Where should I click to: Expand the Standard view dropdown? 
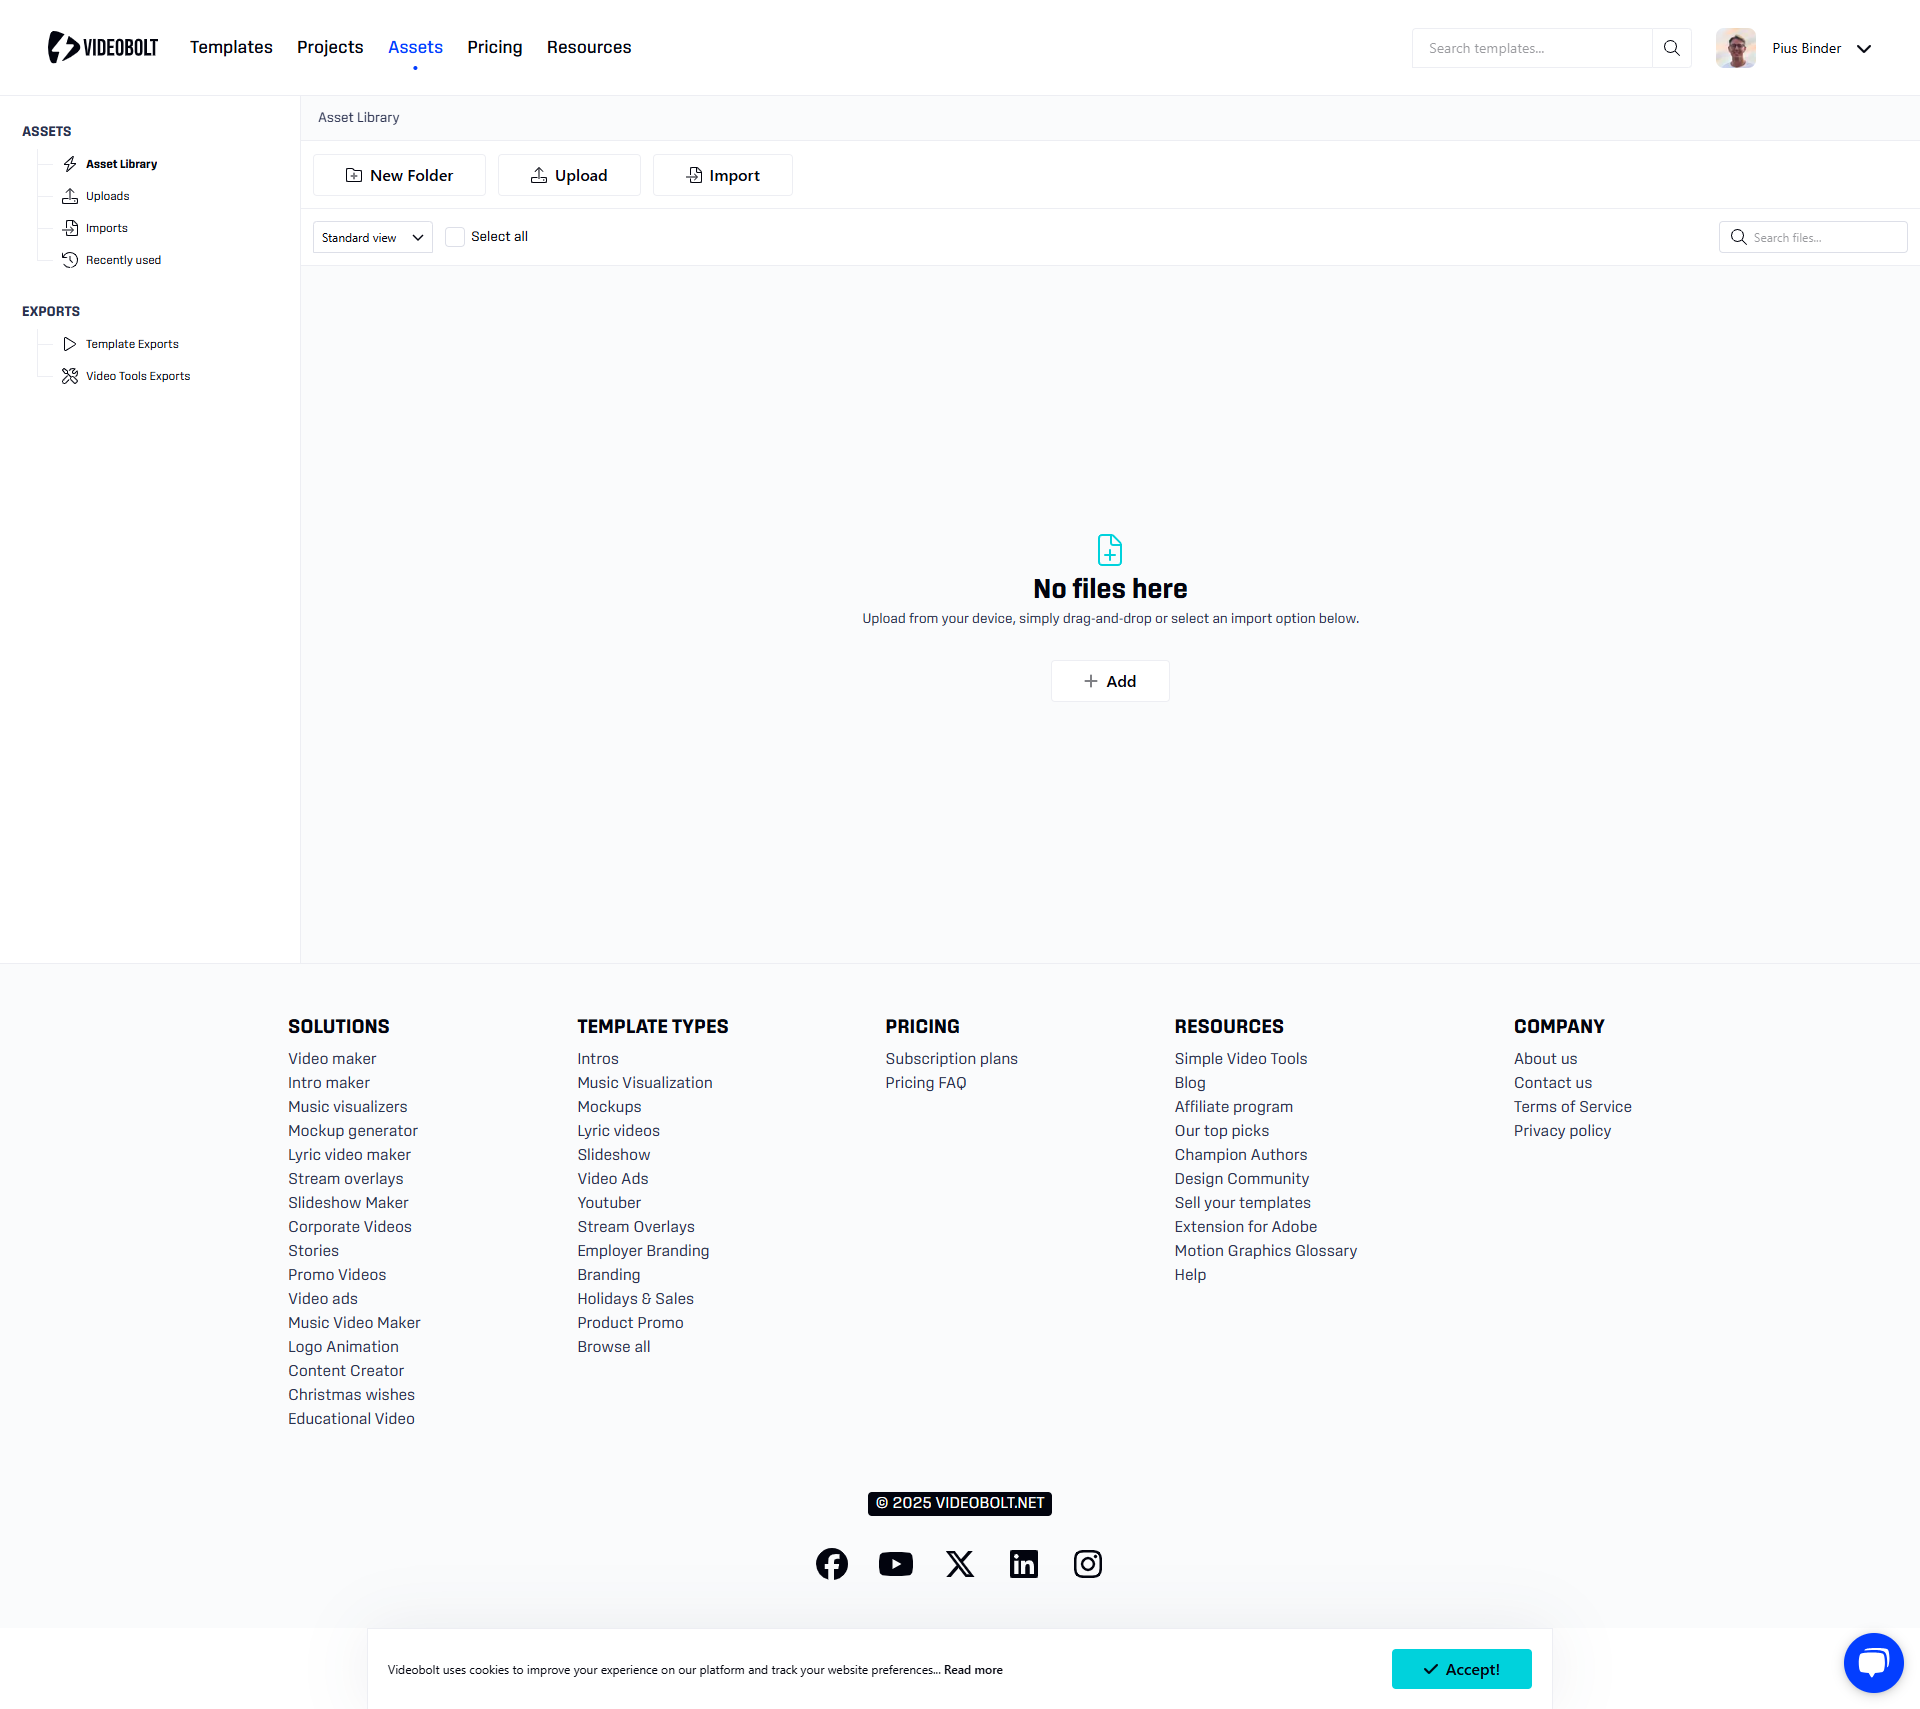[x=372, y=237]
